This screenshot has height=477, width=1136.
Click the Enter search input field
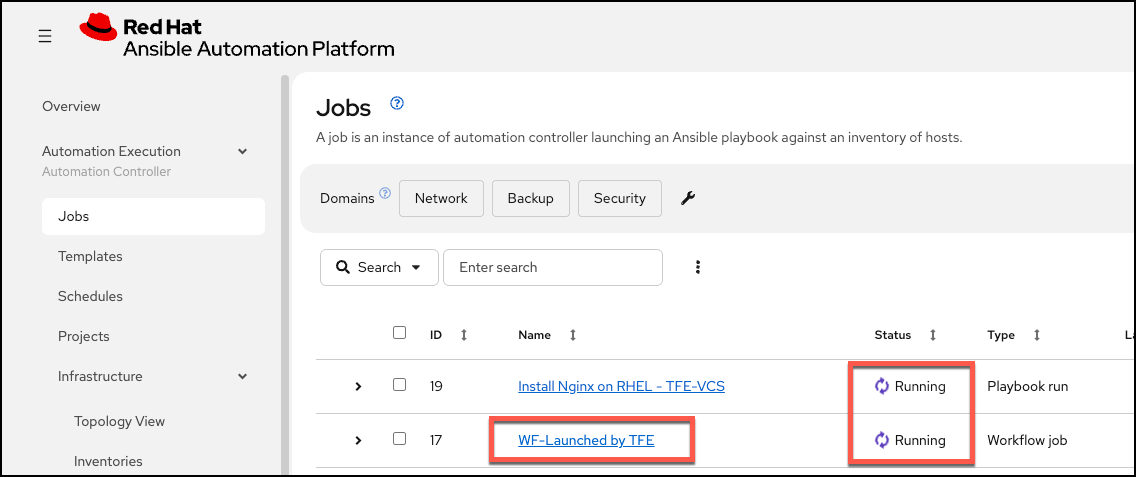(553, 267)
